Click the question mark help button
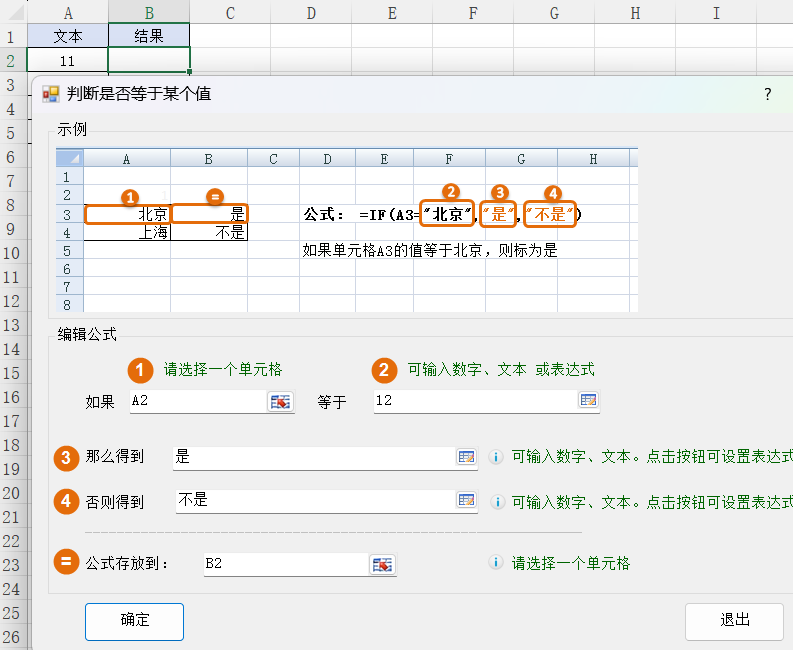 pos(767,94)
